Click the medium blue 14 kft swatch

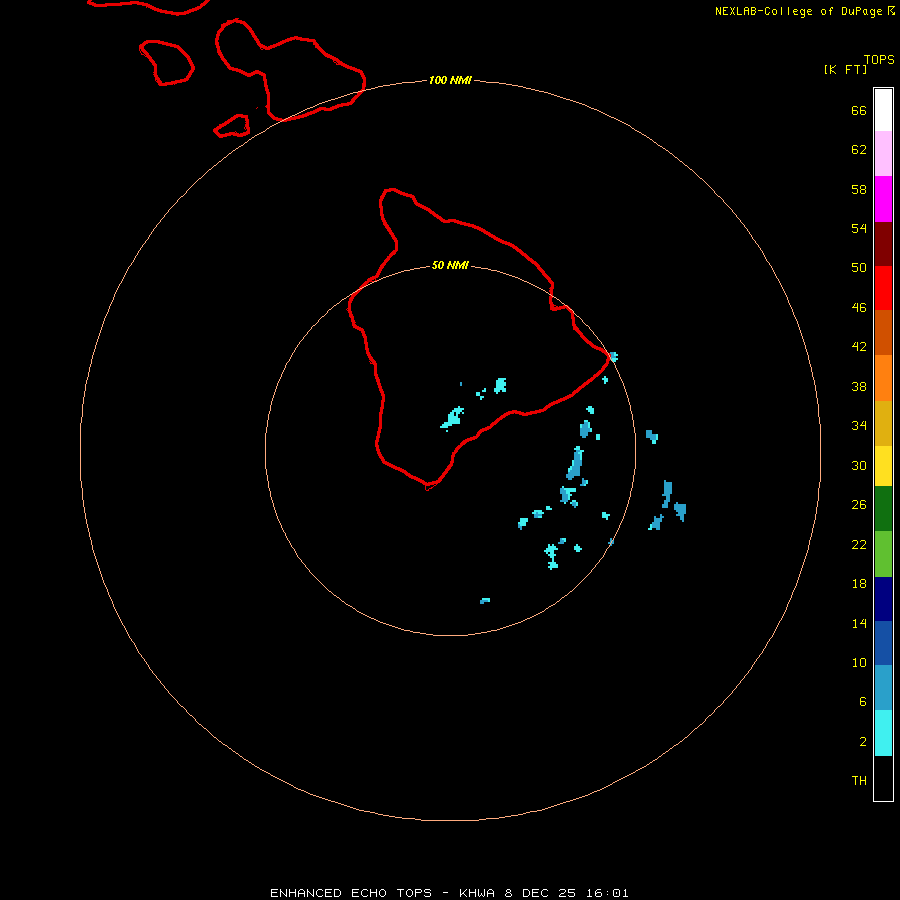coord(883,643)
